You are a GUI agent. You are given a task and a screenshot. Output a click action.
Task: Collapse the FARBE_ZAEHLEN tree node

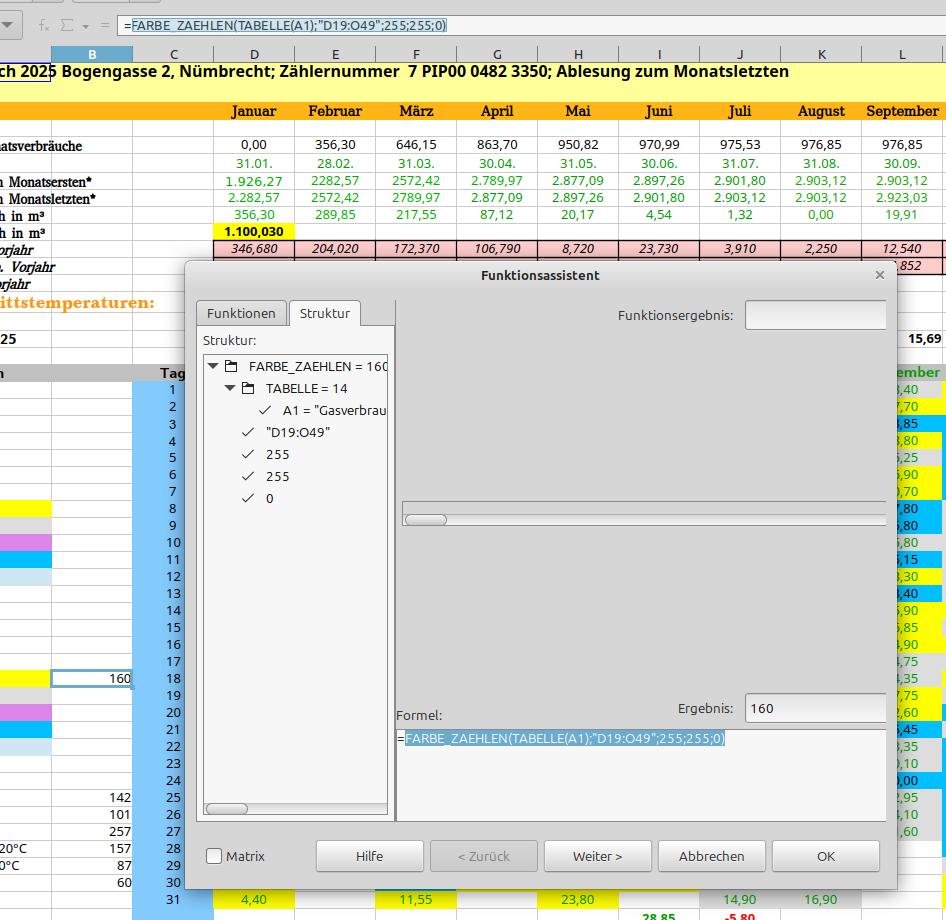tap(212, 367)
